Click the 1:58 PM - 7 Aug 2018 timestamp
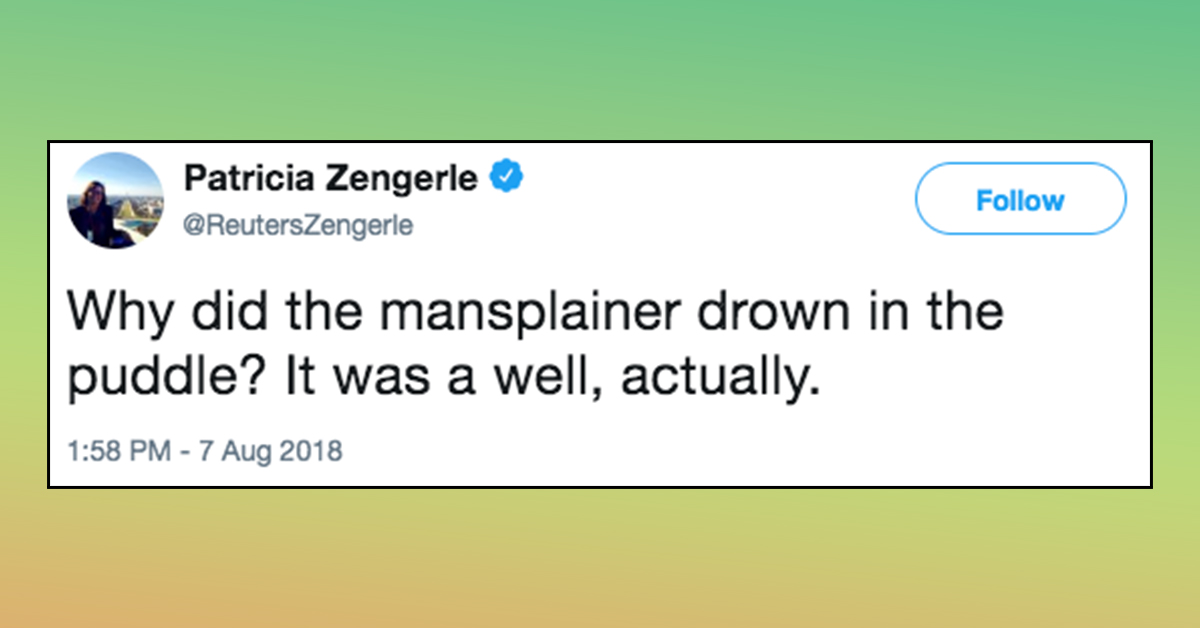This screenshot has height=628, width=1200. (x=205, y=451)
